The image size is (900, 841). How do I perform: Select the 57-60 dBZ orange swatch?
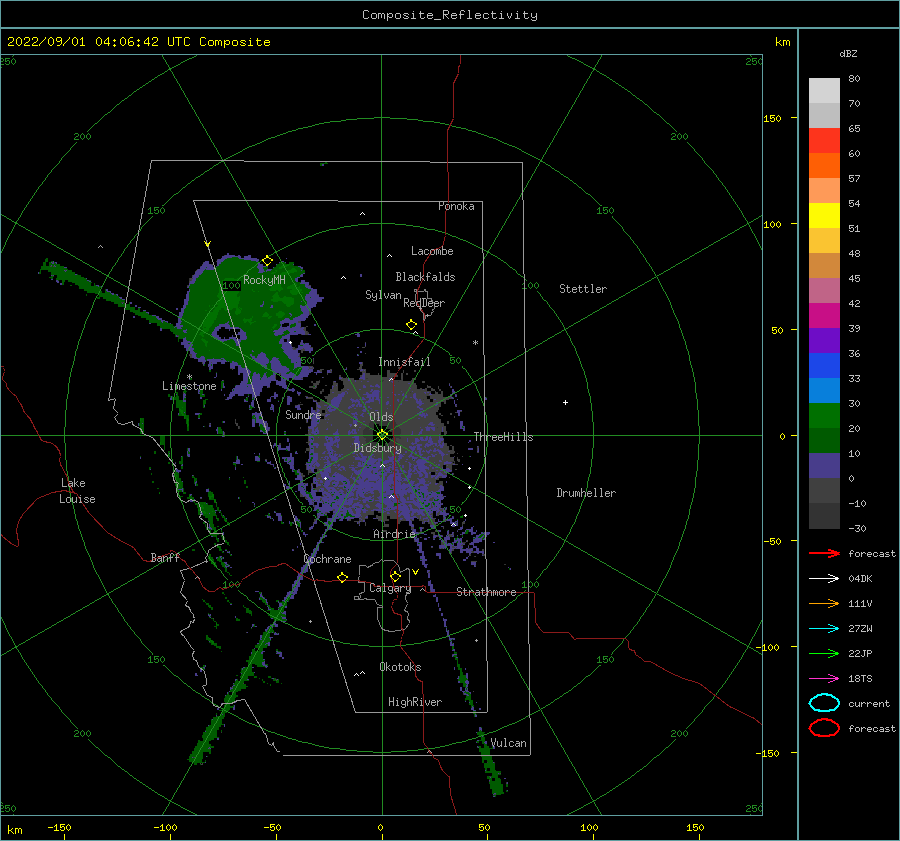[824, 166]
